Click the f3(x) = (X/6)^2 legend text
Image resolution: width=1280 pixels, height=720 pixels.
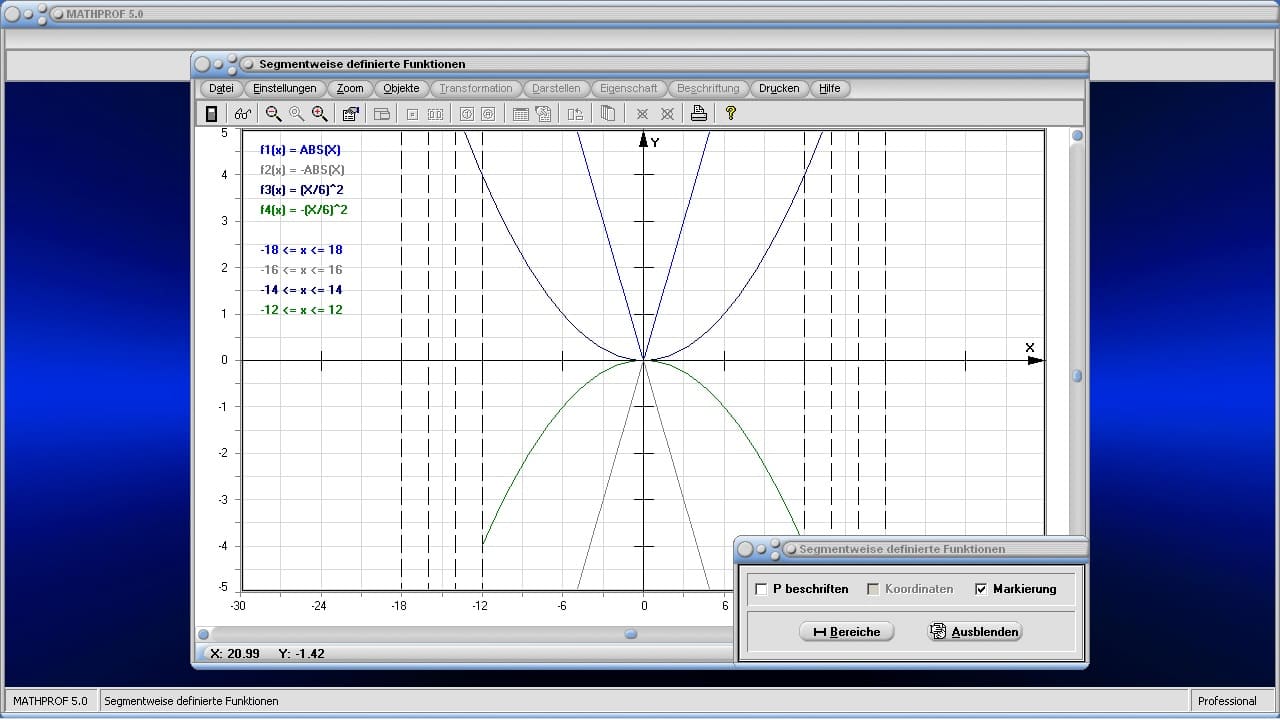click(x=302, y=190)
